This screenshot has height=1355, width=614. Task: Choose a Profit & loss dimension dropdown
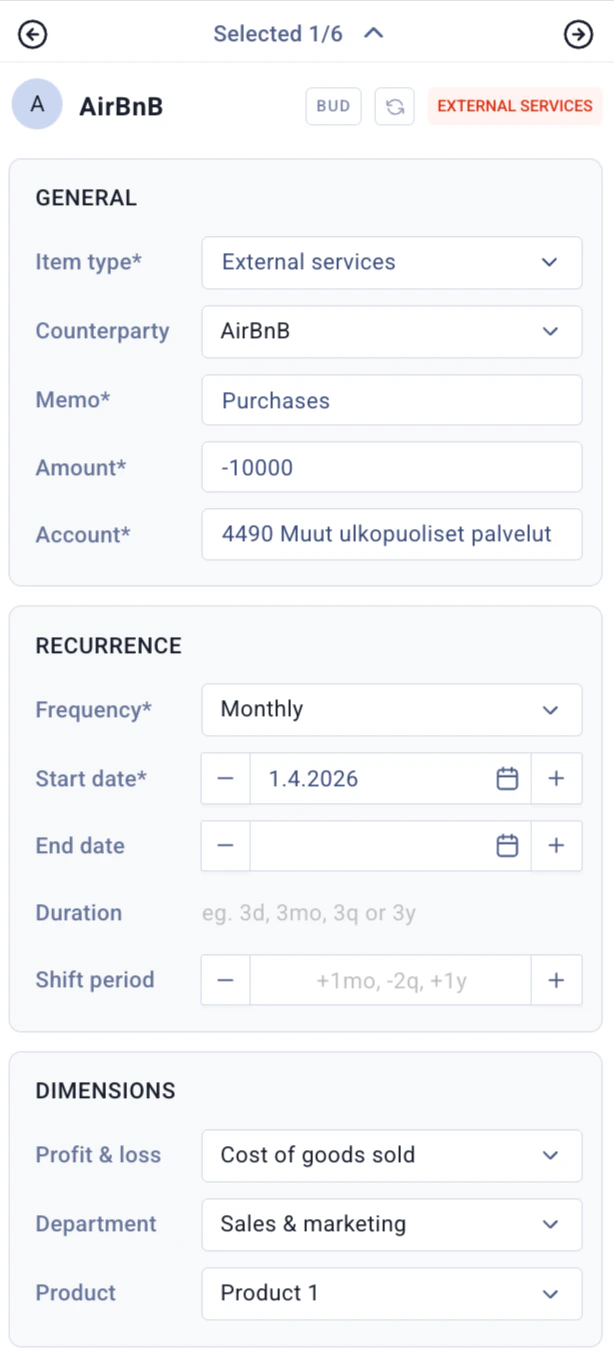[392, 1155]
